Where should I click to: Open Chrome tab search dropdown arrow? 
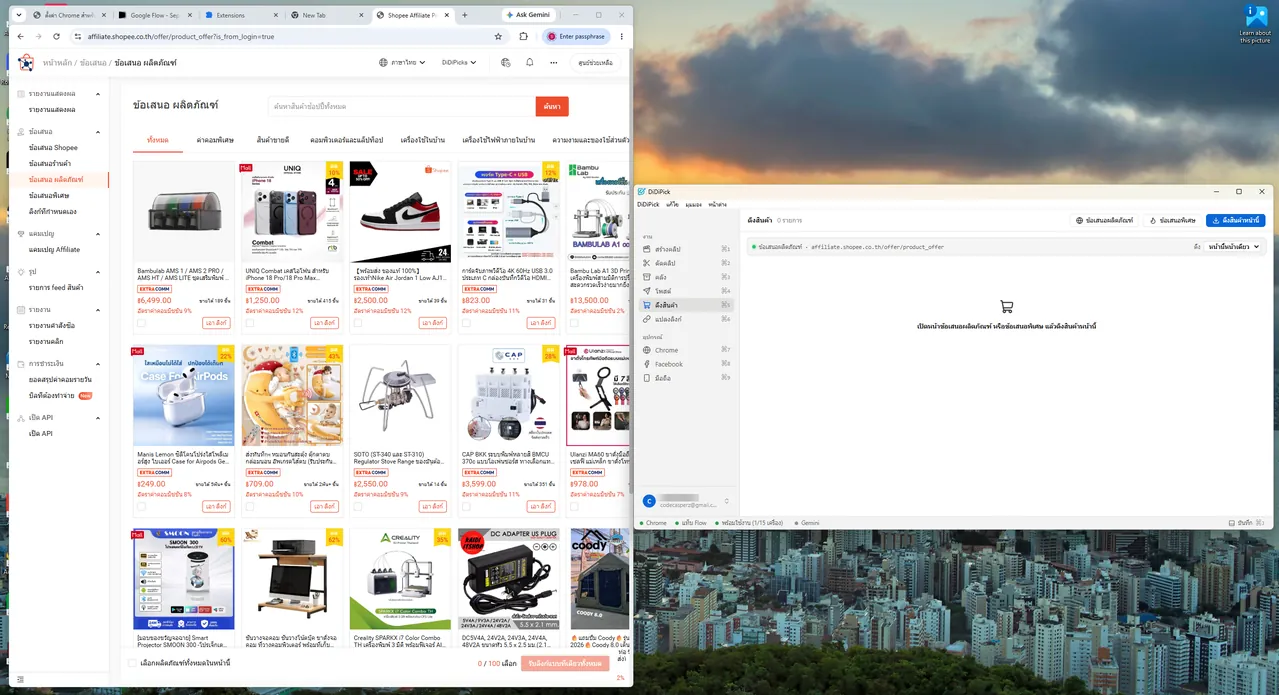(21, 15)
